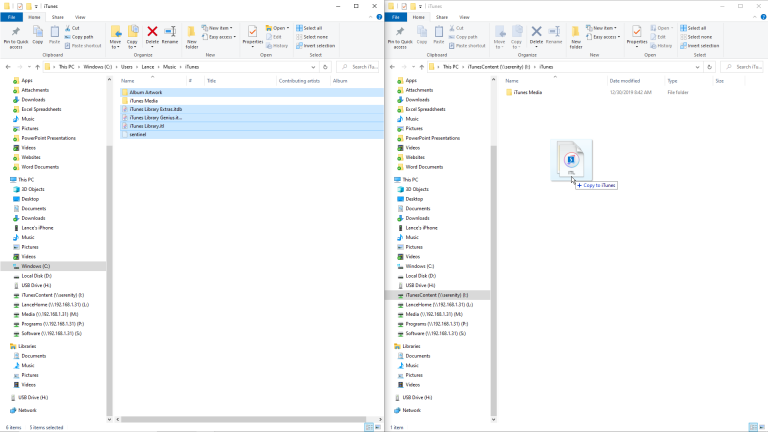Select iTunes Library Extras.itdb file
The width and height of the screenshot is (768, 432).
tap(155, 109)
